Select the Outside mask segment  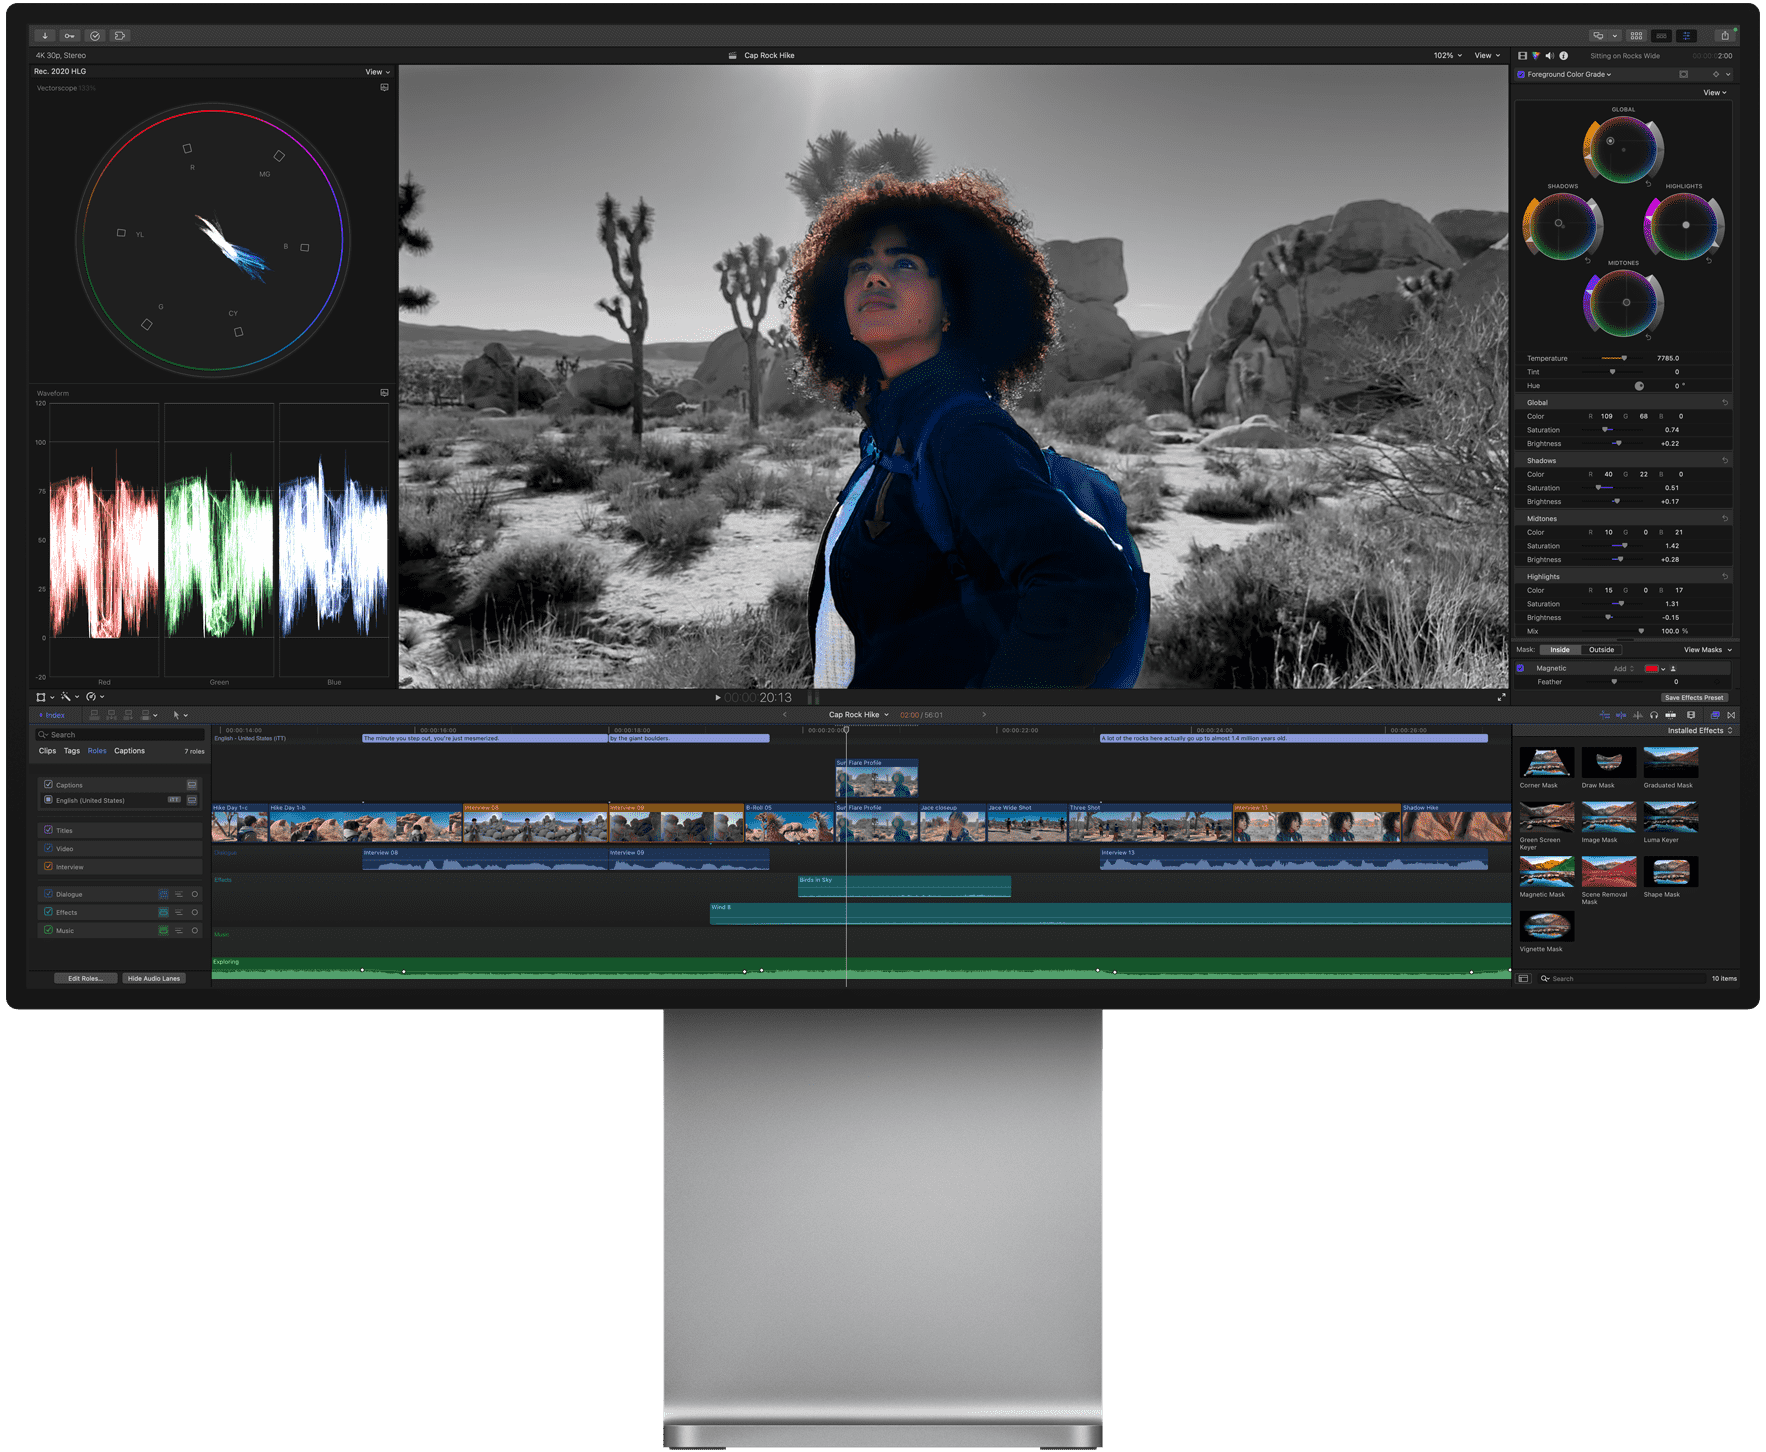click(x=1601, y=650)
